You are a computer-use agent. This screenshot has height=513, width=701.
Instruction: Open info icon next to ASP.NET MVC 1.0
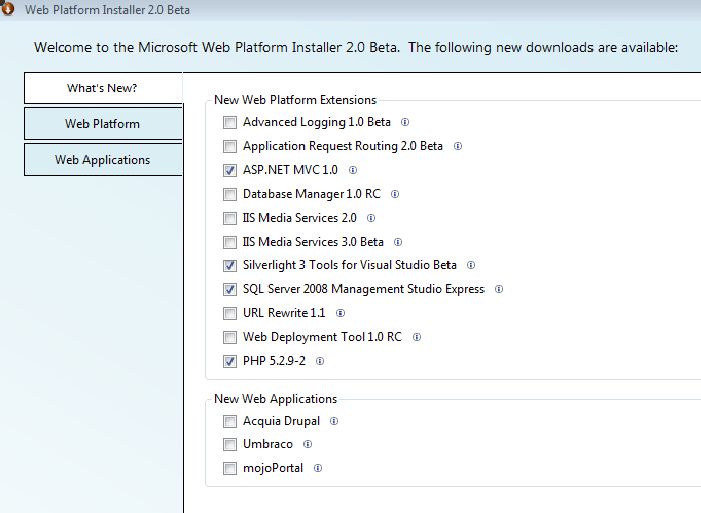click(353, 170)
